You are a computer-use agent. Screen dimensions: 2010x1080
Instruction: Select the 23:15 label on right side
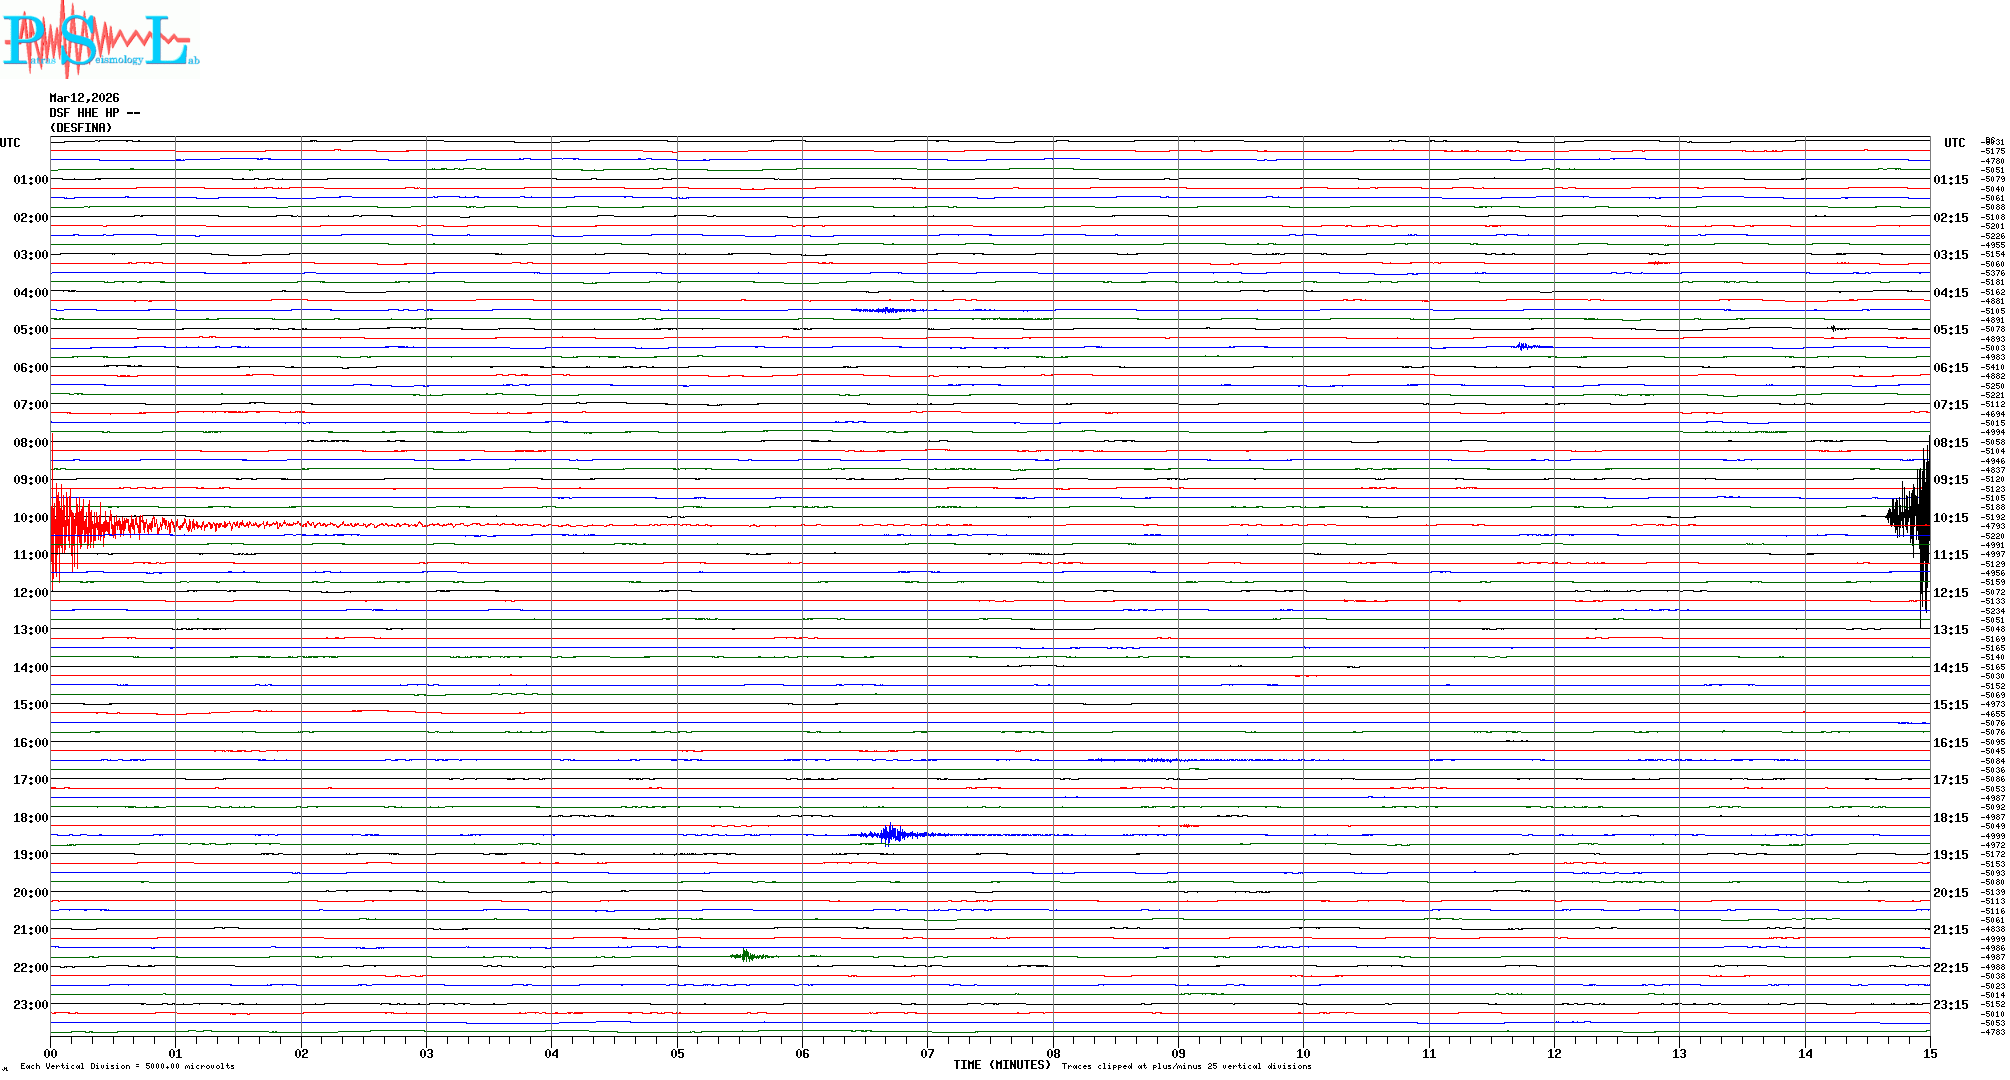(x=1950, y=1005)
